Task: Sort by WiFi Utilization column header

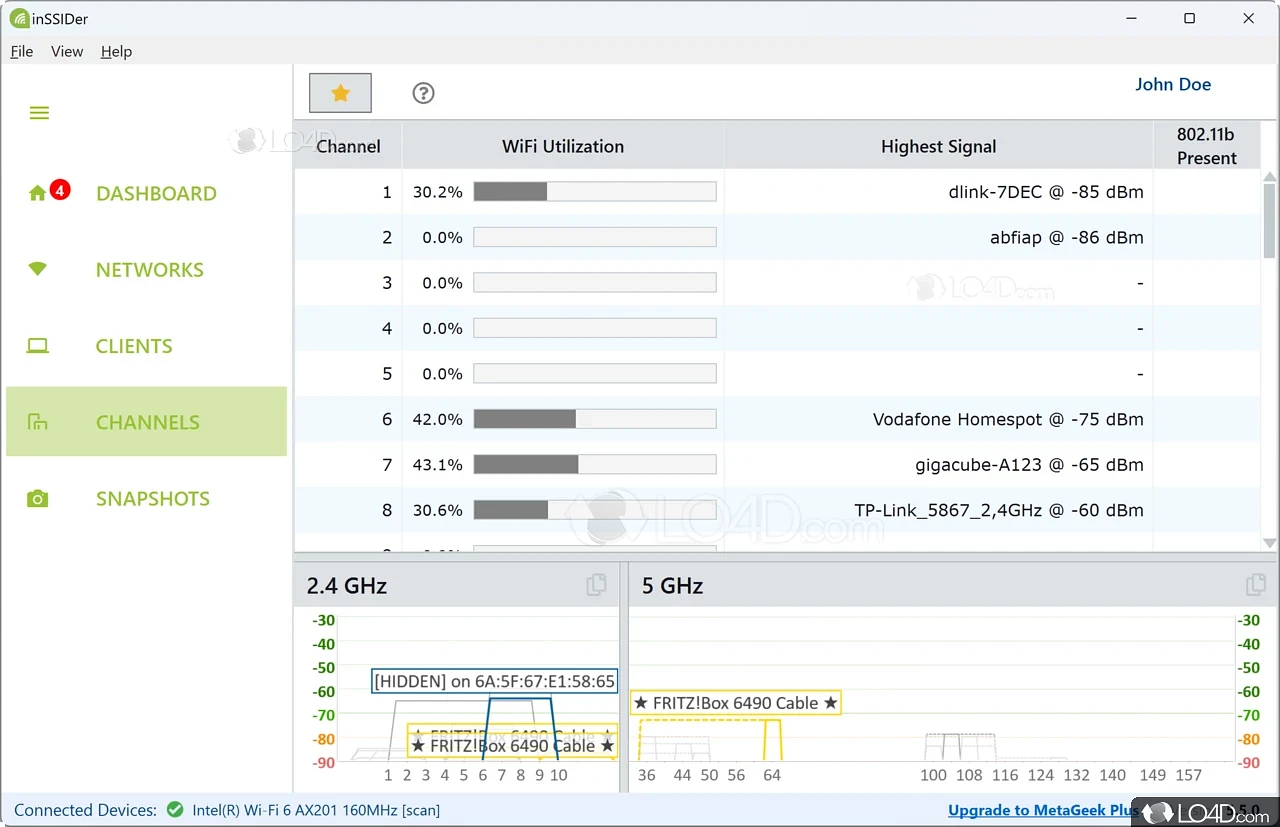Action: point(563,146)
